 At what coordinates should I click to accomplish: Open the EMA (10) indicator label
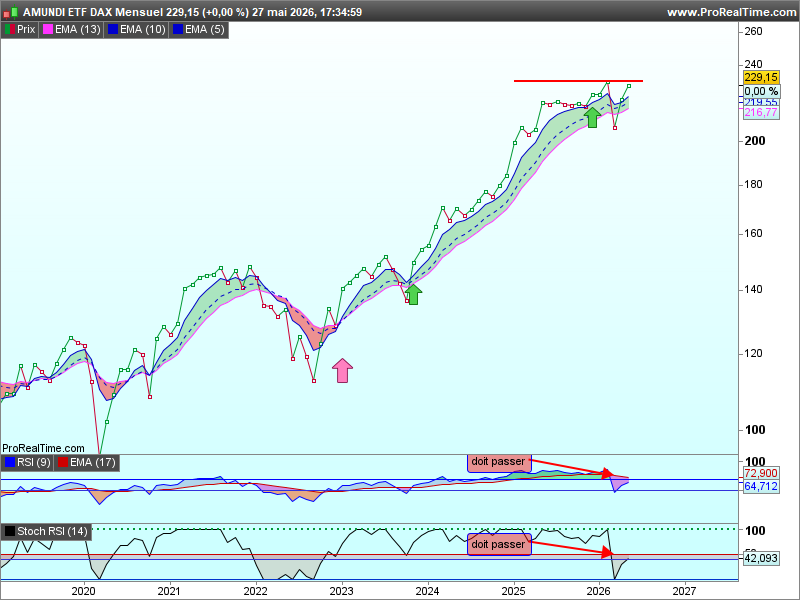143,30
